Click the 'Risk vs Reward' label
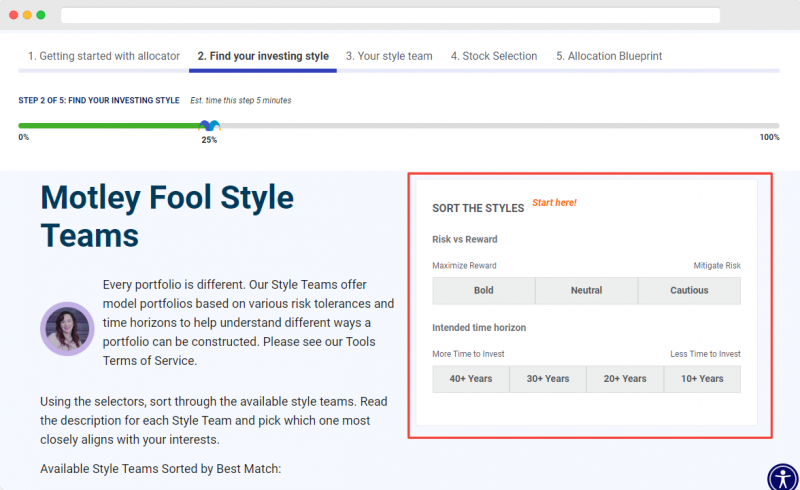Screen dimensions: 800x490 click(x=464, y=239)
